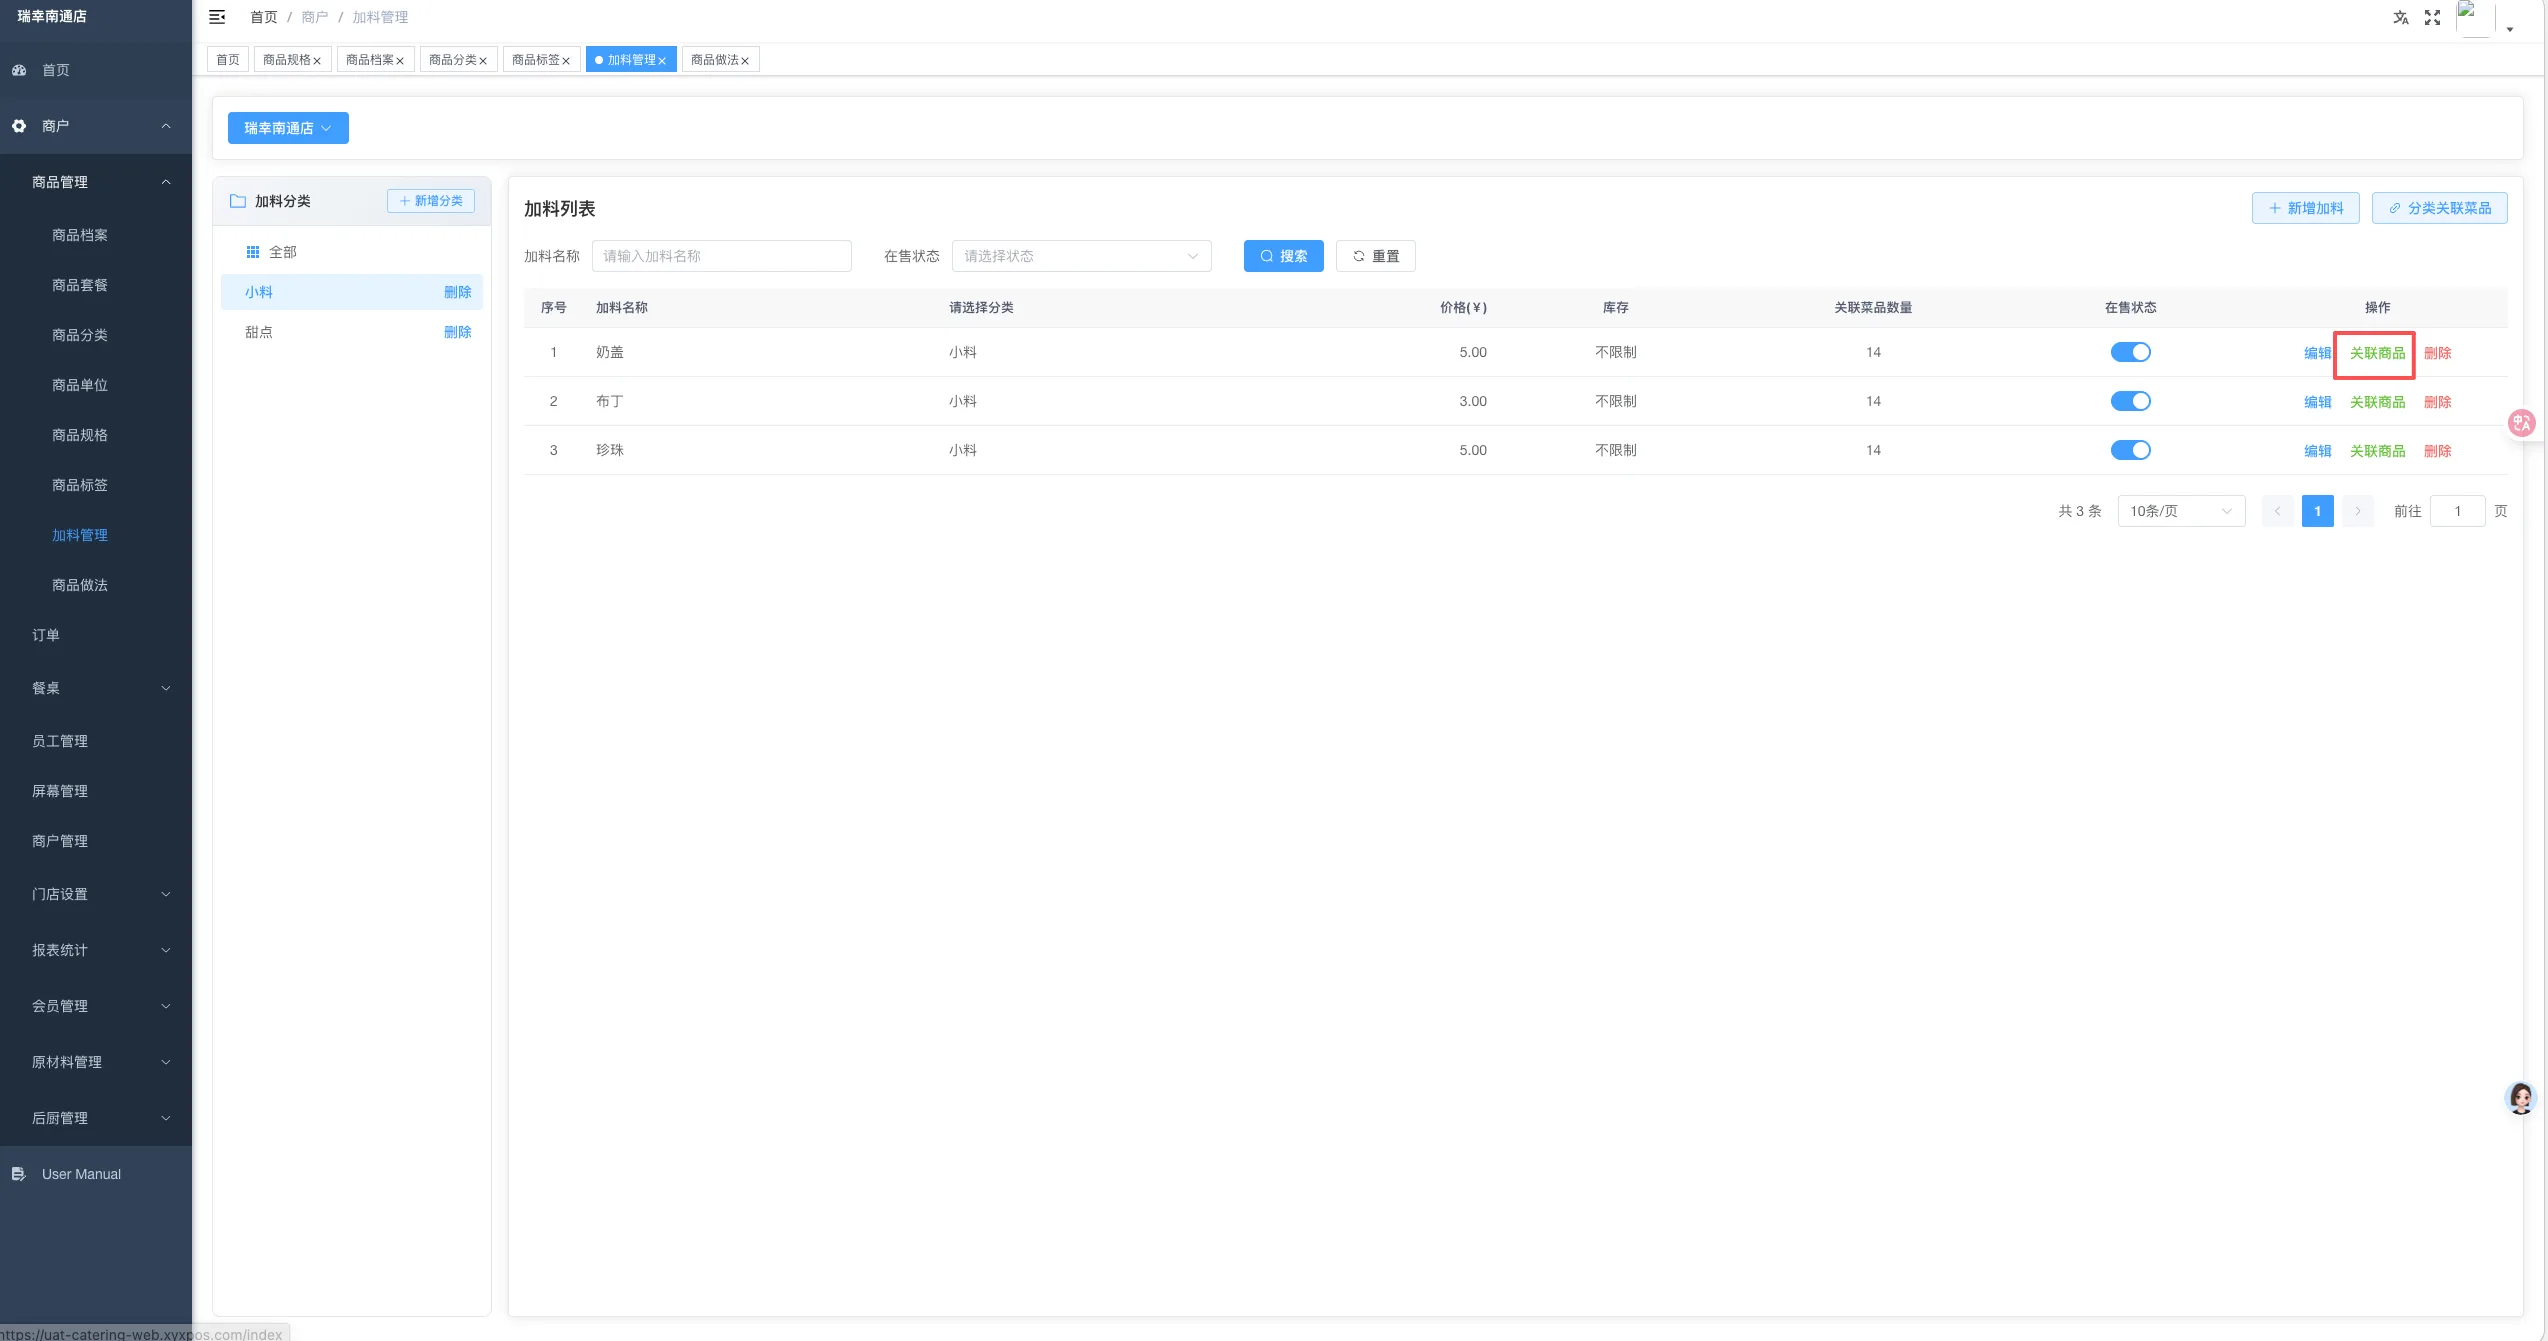Go to the next page arrow
The height and width of the screenshot is (1341, 2548).
(2357, 511)
